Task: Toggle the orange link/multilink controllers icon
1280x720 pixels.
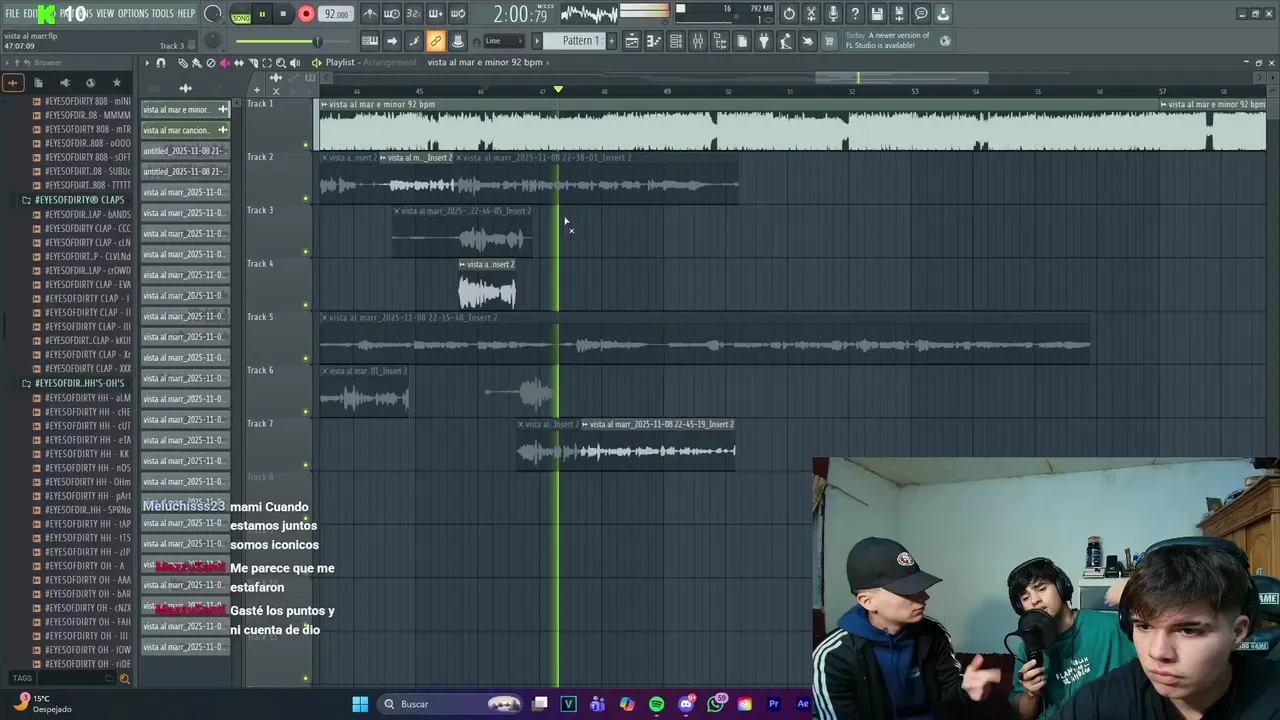Action: pyautogui.click(x=435, y=41)
